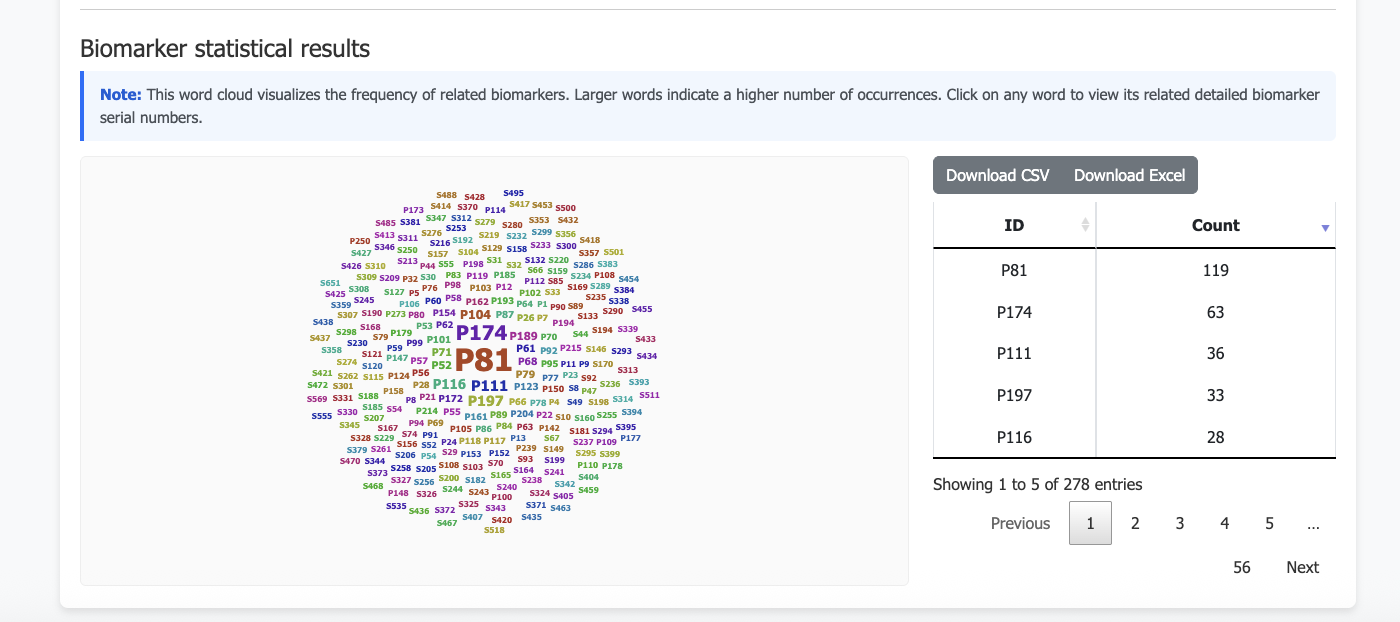Click the P104 word in cloud
The width and height of the screenshot is (1400, 622).
(475, 315)
